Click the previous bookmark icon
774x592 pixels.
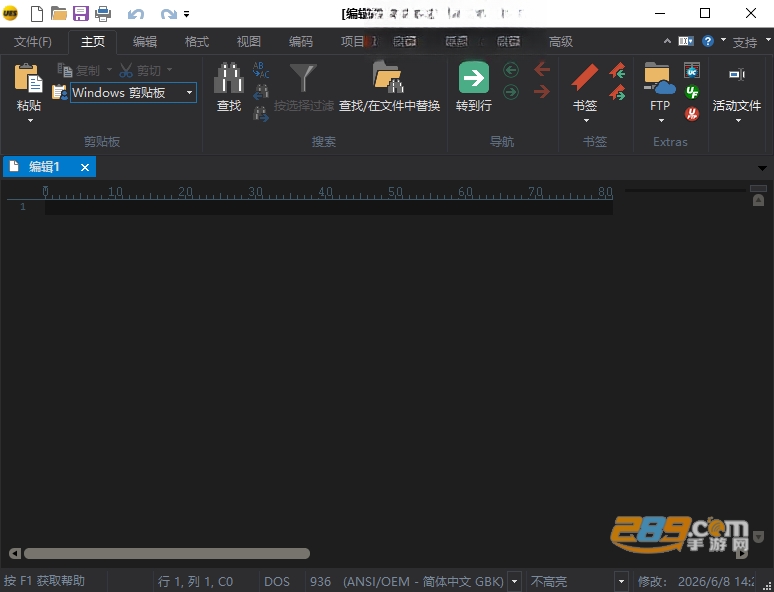[617, 71]
